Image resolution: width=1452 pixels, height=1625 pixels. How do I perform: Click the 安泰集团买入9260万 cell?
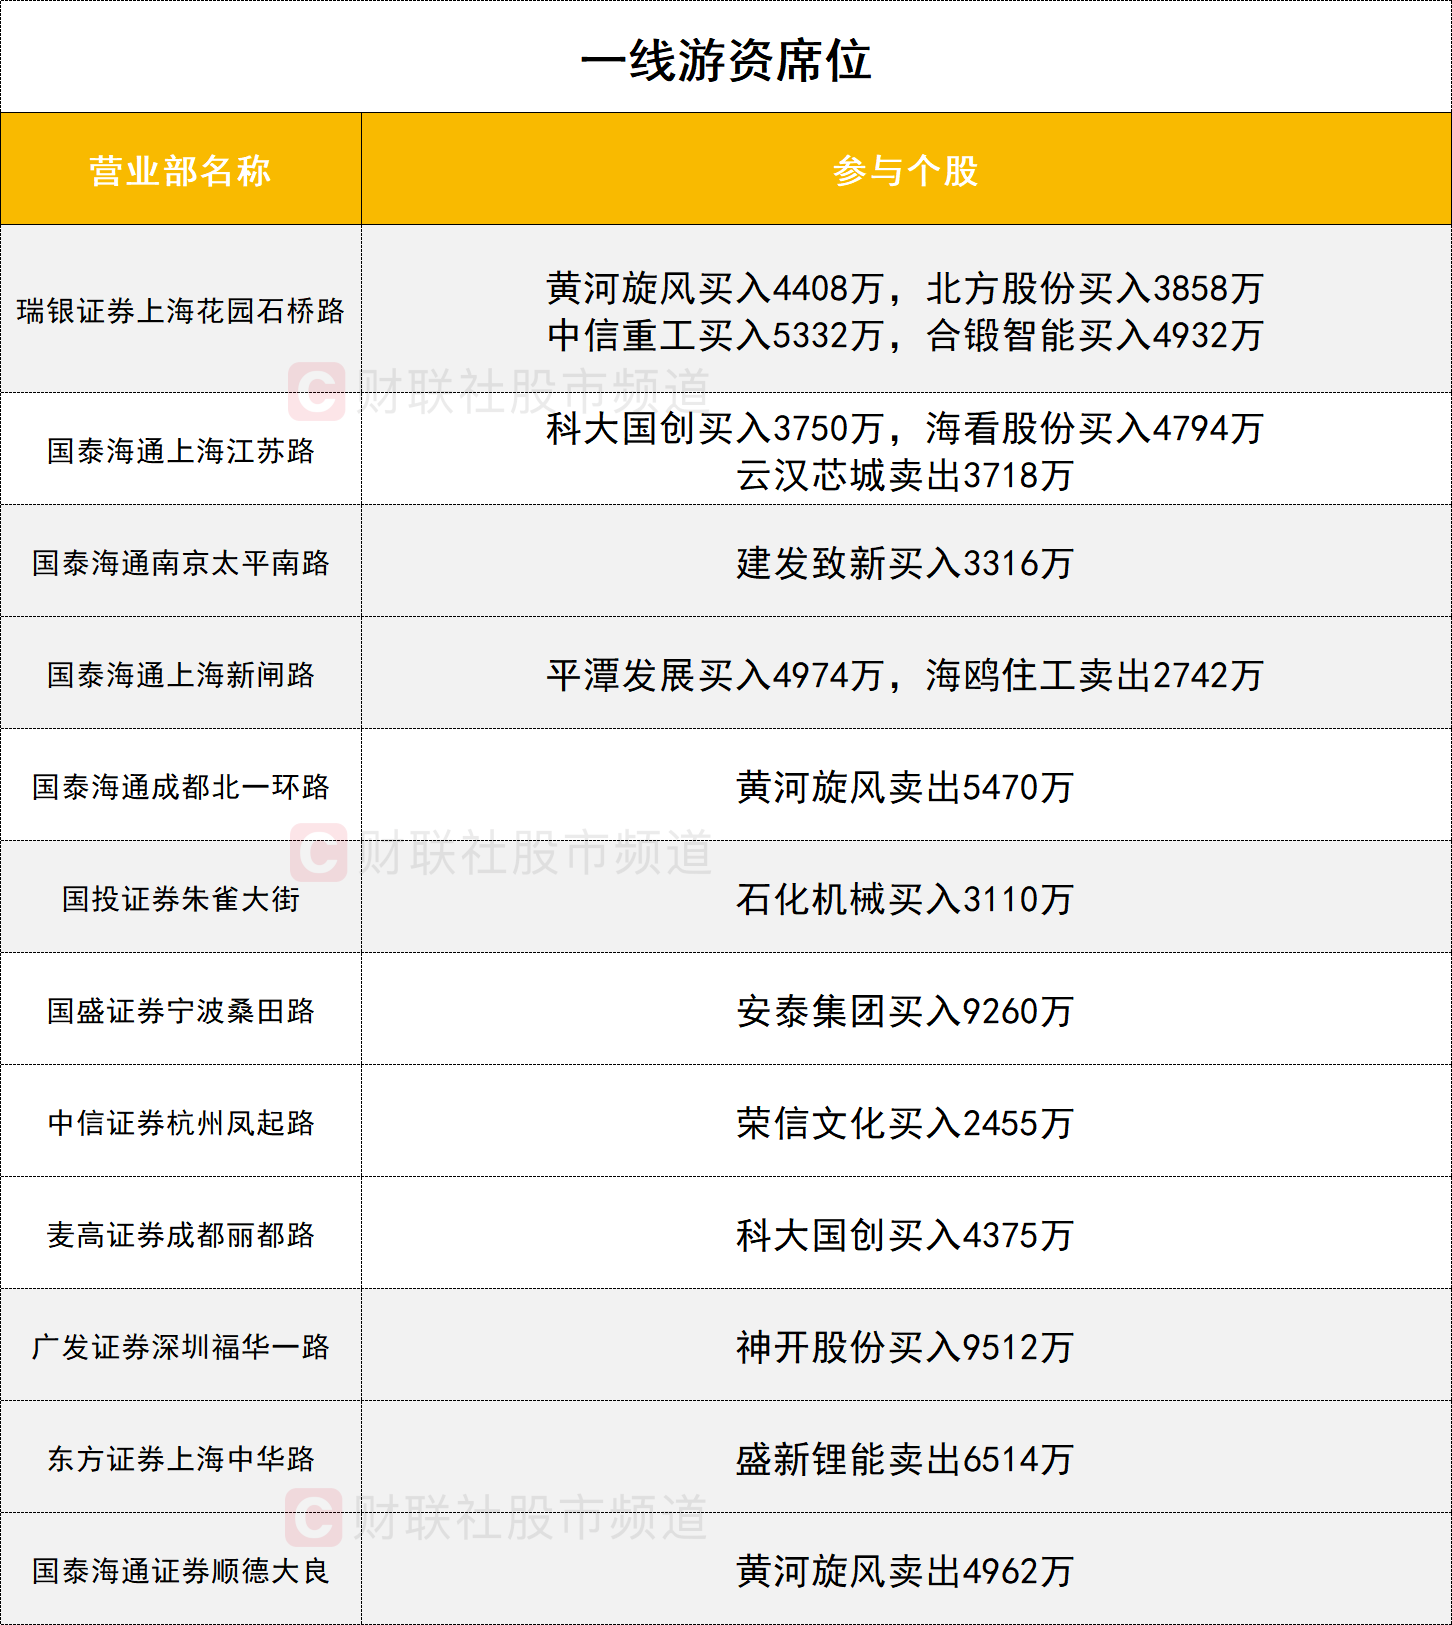pyautogui.click(x=906, y=1011)
